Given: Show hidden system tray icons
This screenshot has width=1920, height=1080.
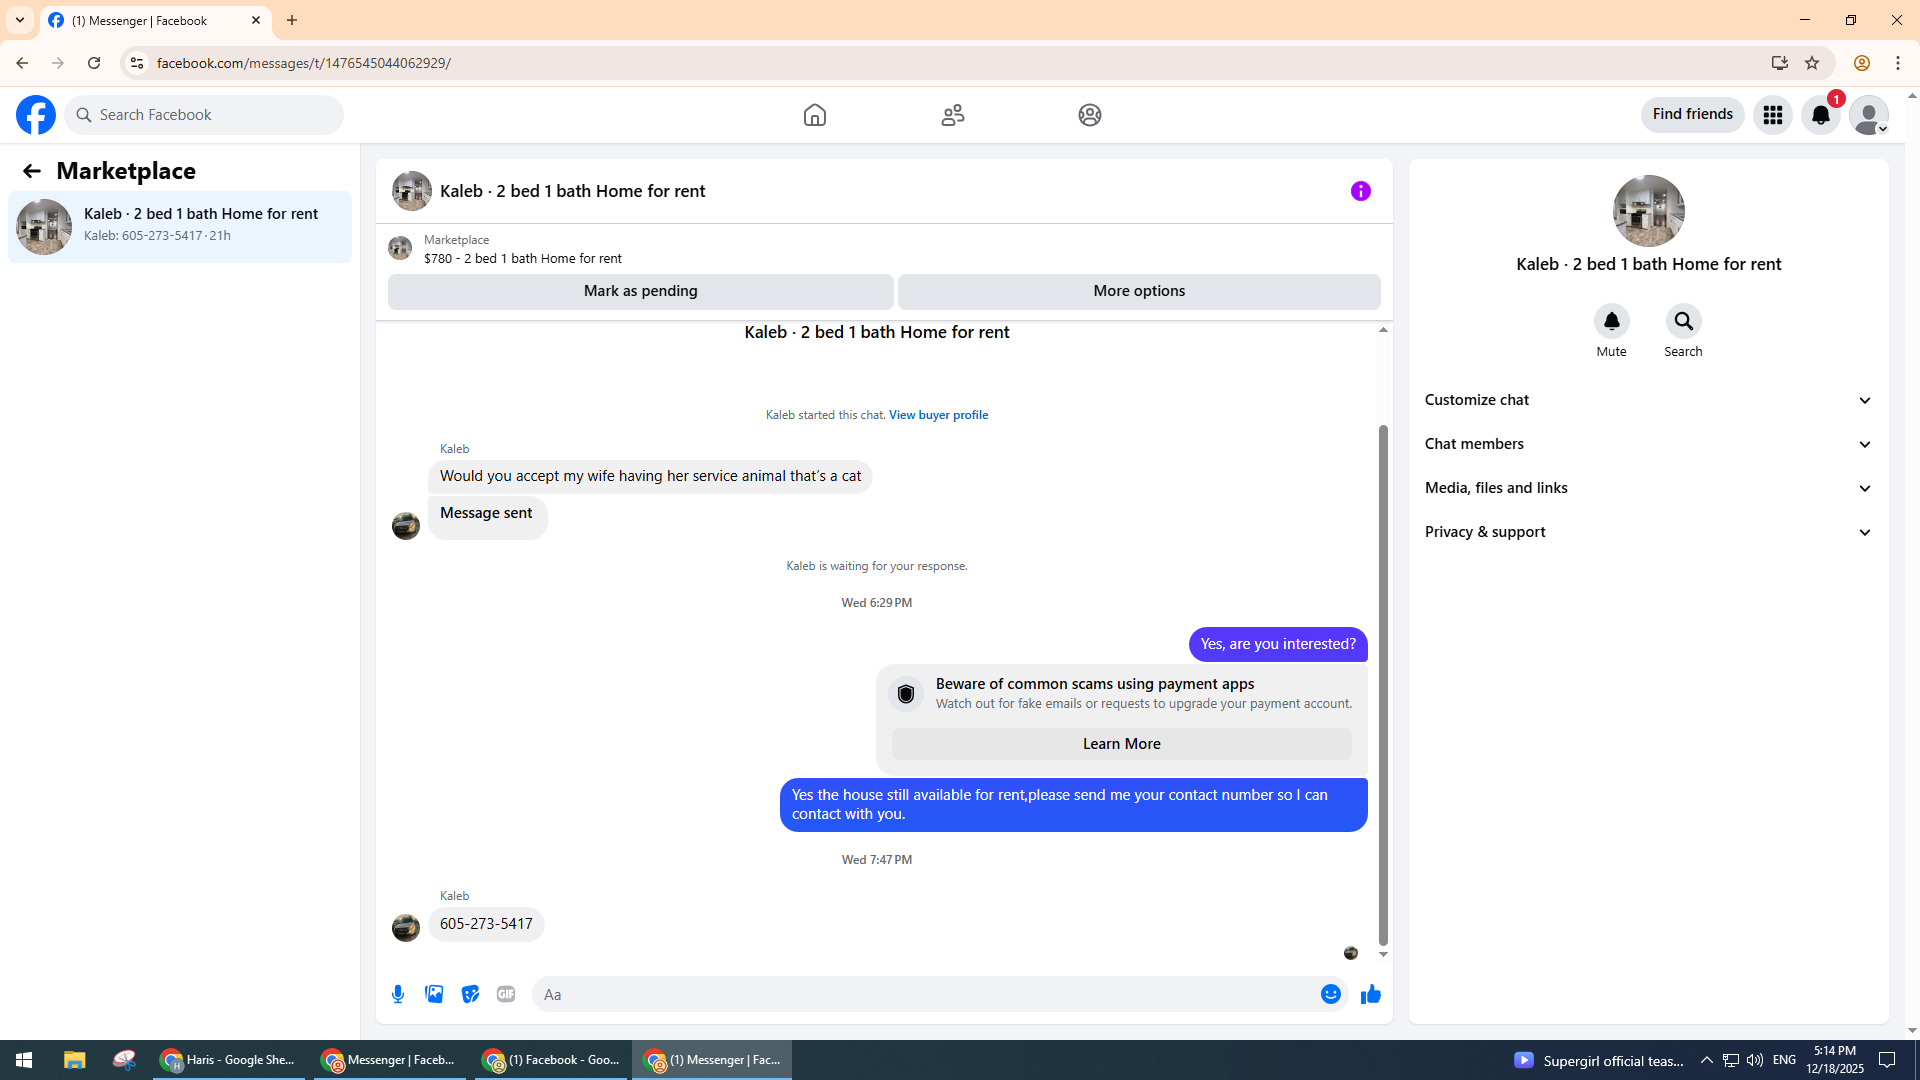Looking at the screenshot, I should (x=1707, y=1060).
